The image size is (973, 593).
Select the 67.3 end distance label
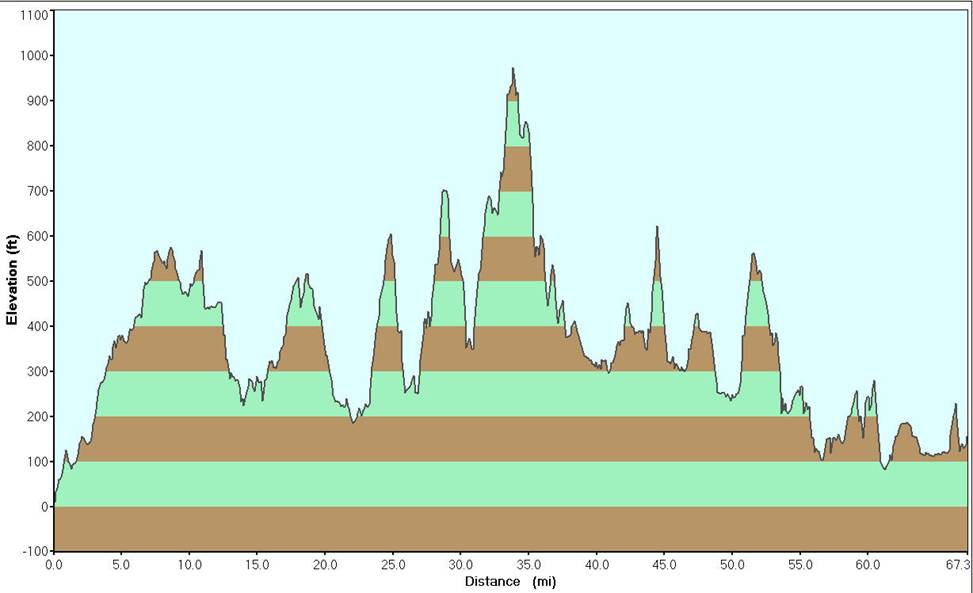tap(958, 565)
